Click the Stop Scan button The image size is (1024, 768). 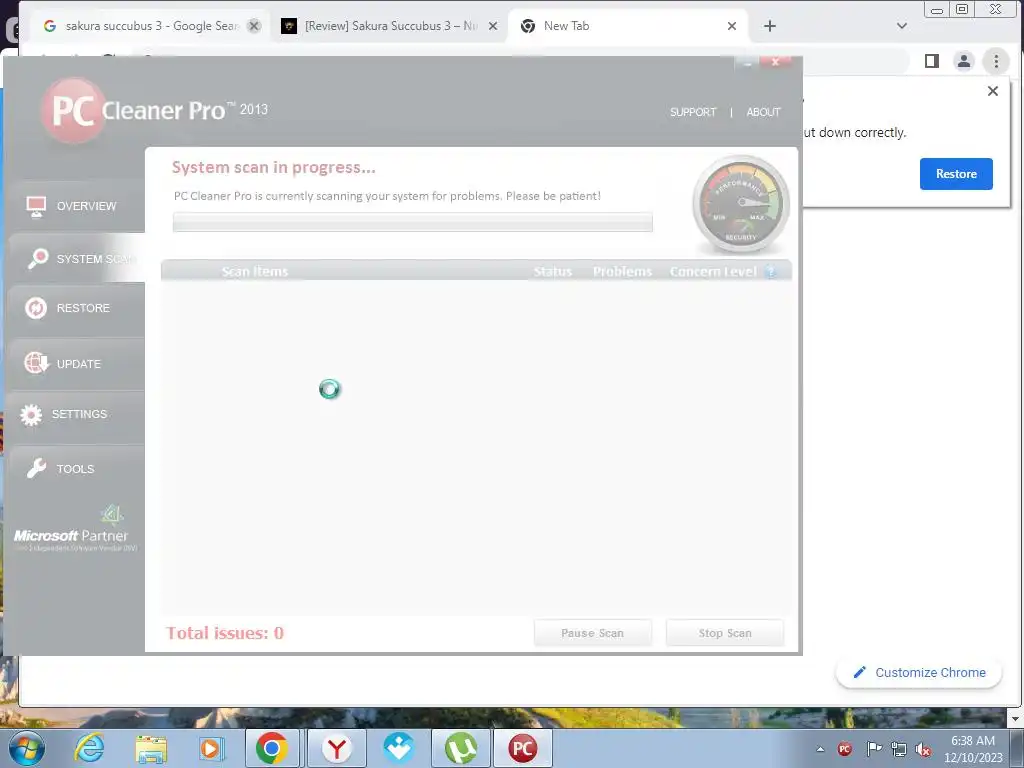[x=725, y=633]
